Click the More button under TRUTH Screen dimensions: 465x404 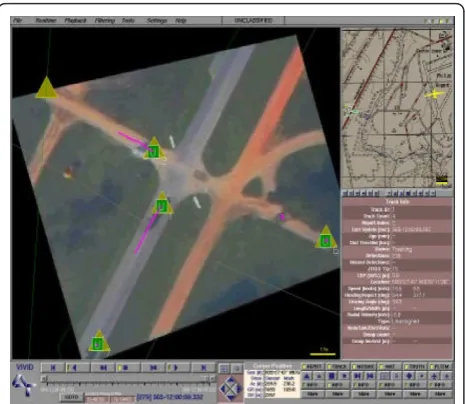415,394
